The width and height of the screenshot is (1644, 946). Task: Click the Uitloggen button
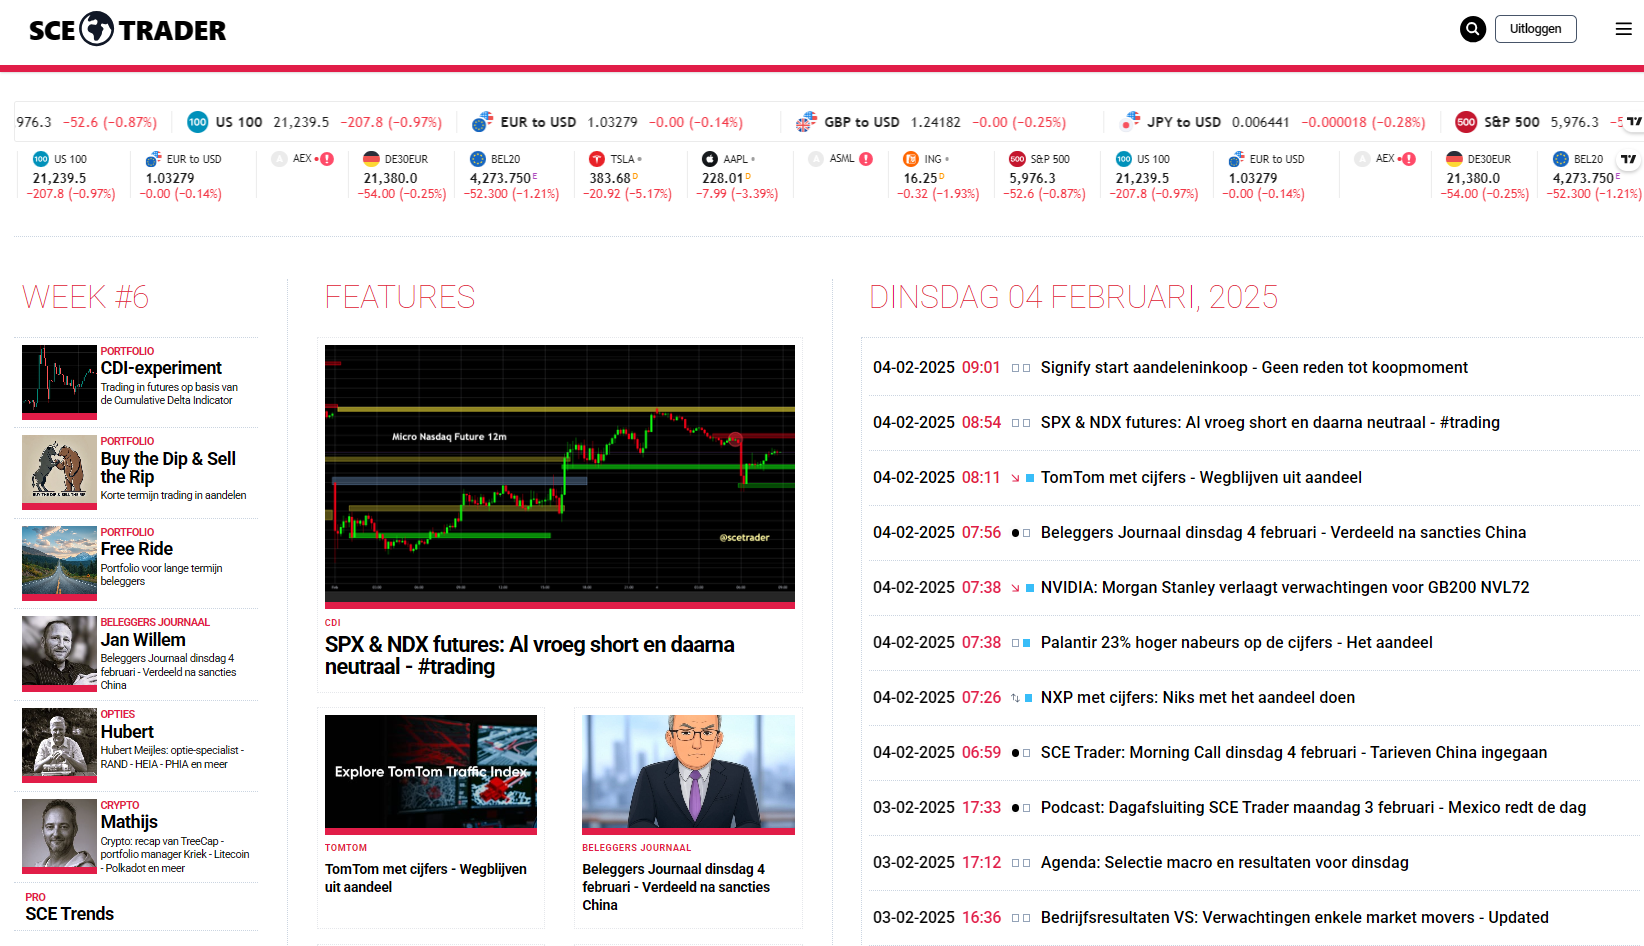(x=1536, y=29)
